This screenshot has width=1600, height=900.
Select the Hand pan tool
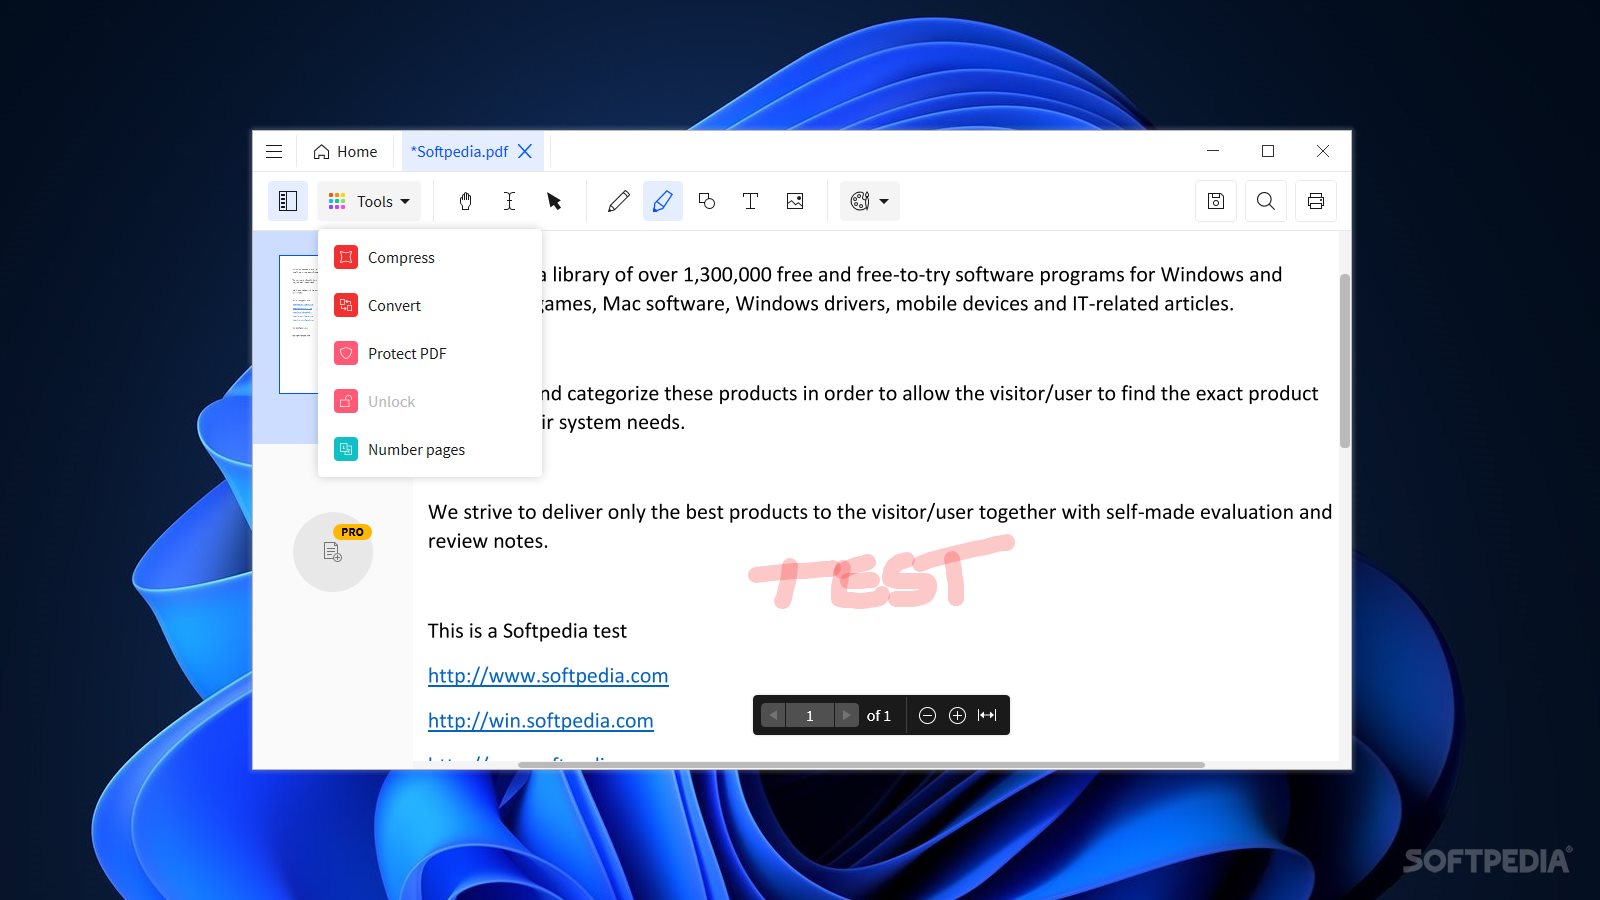pyautogui.click(x=465, y=201)
